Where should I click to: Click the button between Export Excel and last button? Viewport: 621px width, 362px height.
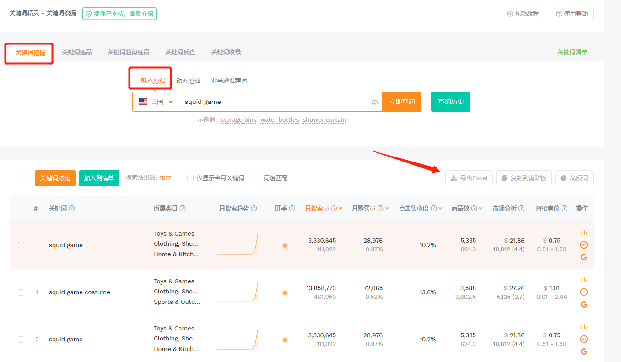pos(524,178)
